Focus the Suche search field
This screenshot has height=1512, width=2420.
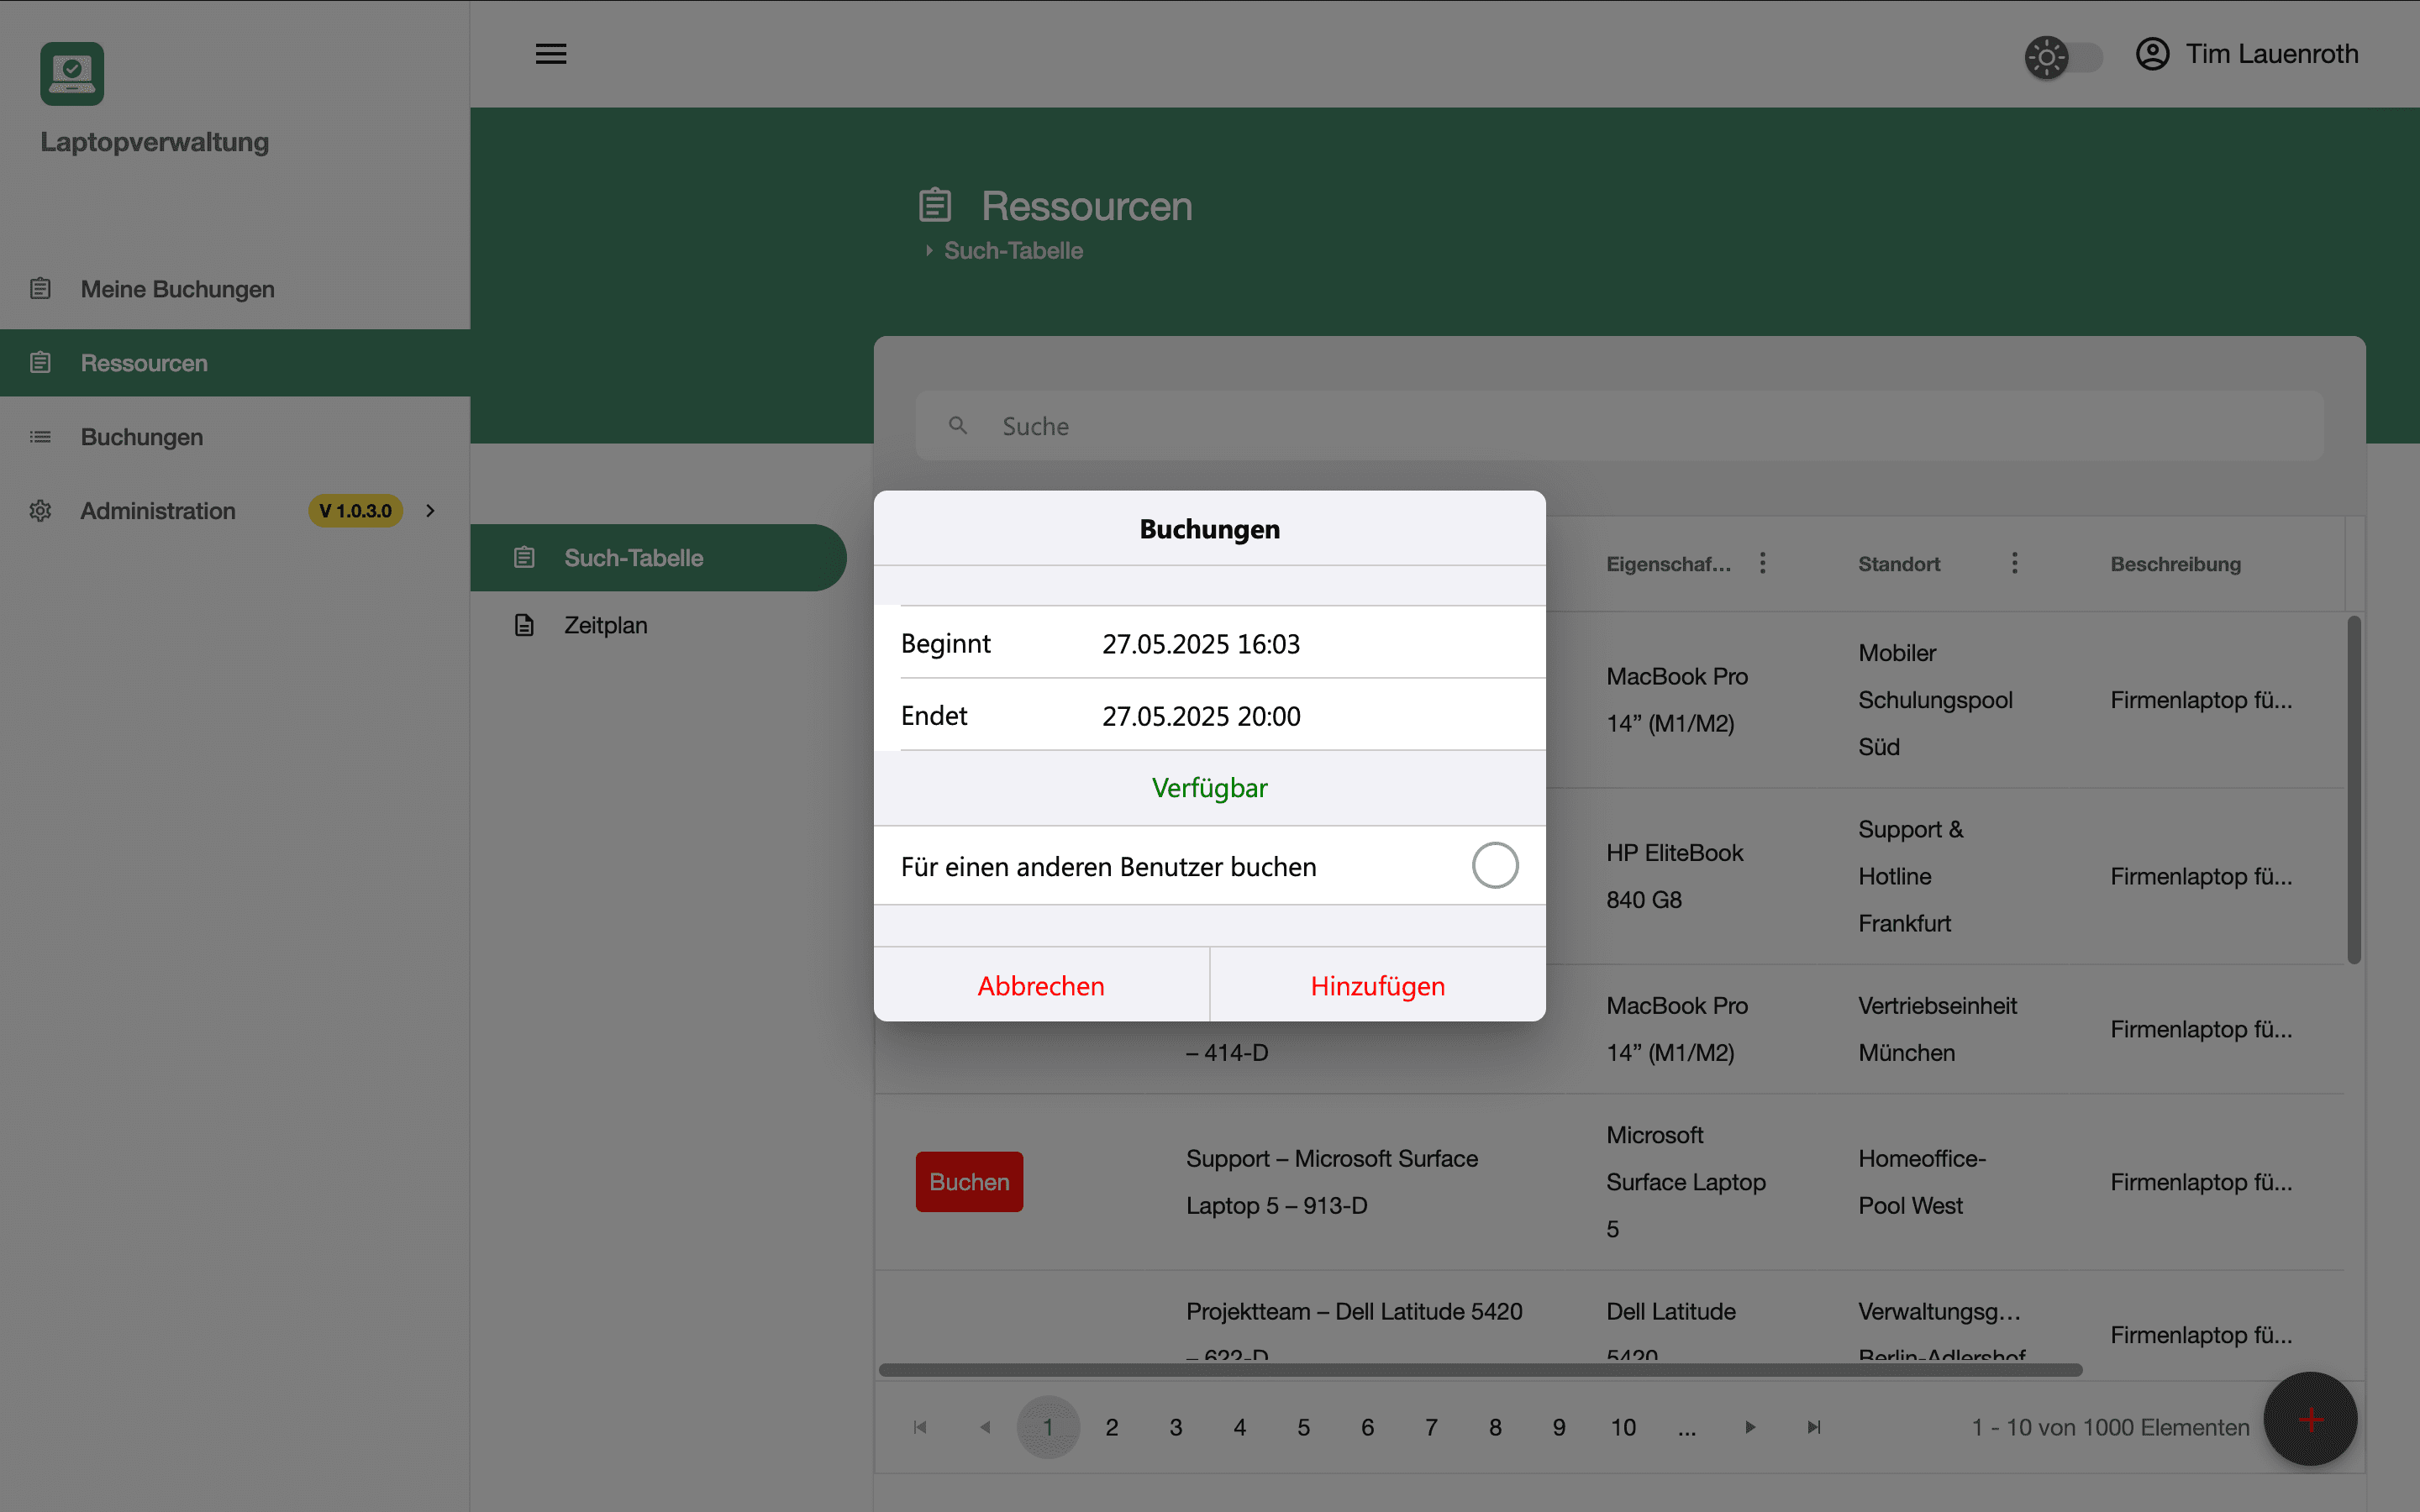click(1619, 426)
